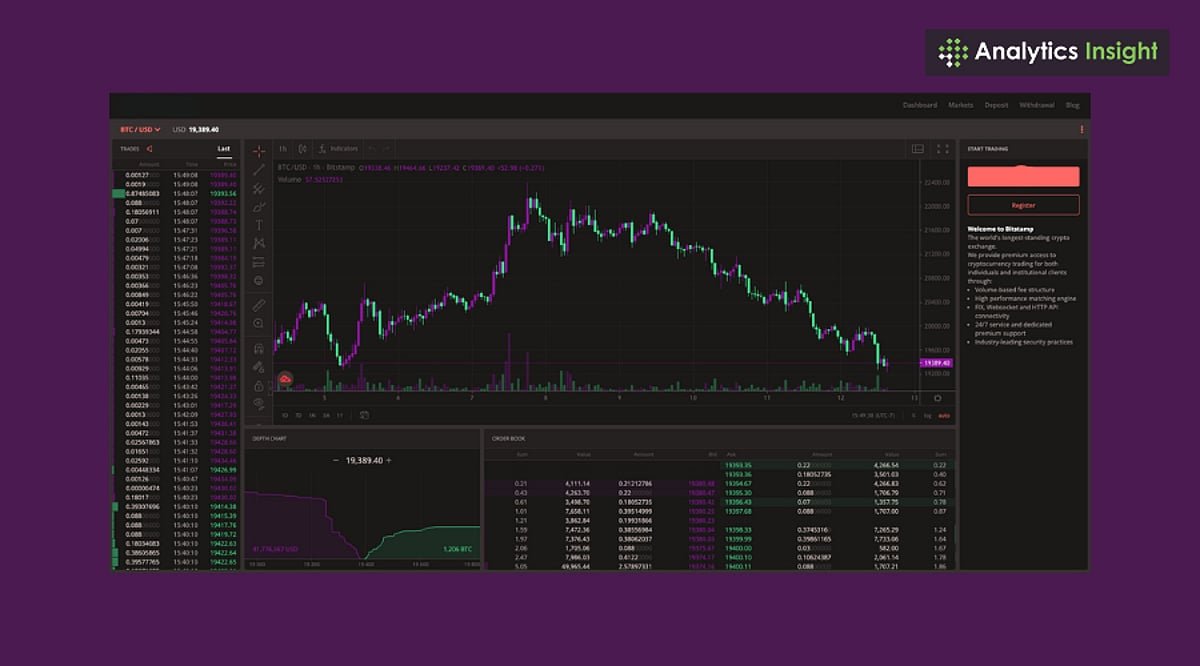Pick the ruler measure tool
Screen dimensions: 1200x666
pyautogui.click(x=259, y=305)
